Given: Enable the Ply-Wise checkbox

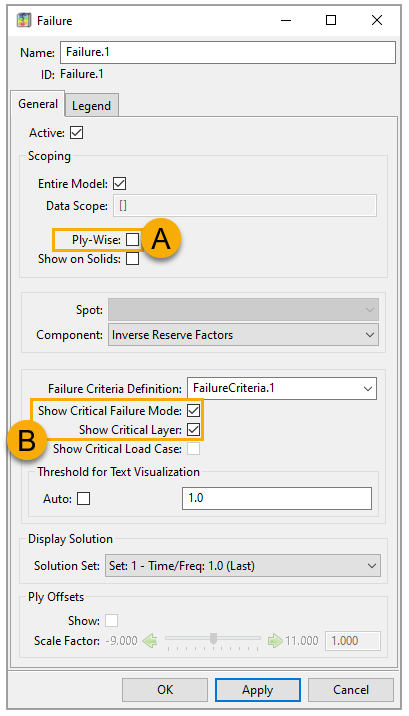Looking at the screenshot, I should tap(132, 239).
